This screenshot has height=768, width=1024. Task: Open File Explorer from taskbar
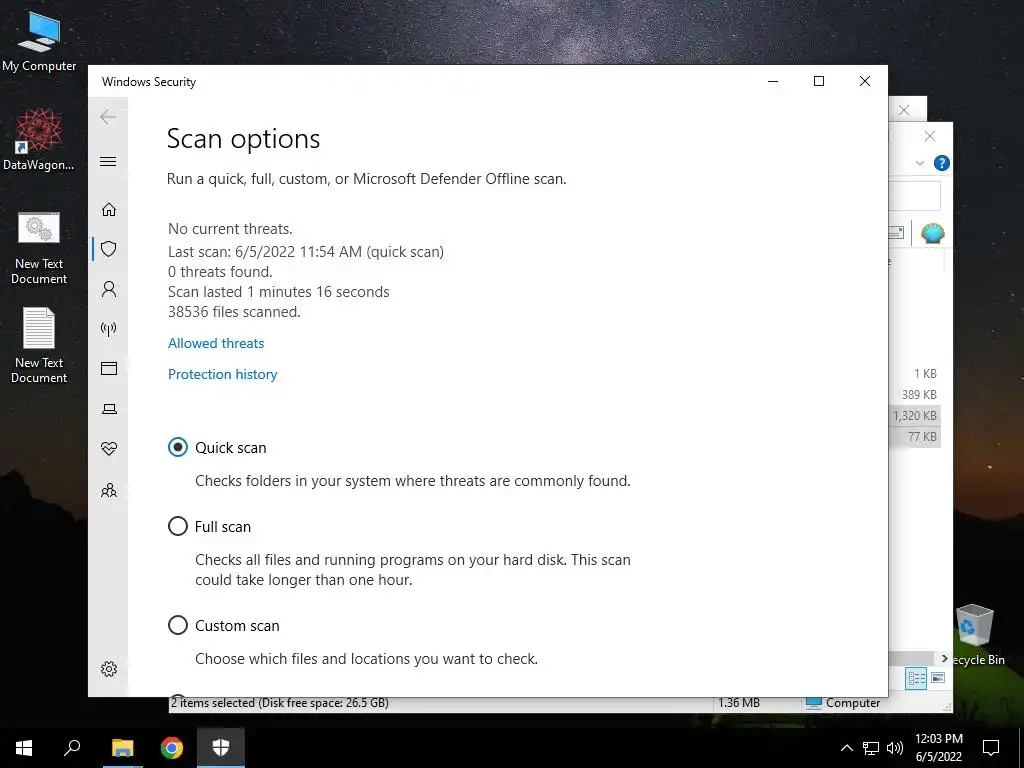coord(122,748)
